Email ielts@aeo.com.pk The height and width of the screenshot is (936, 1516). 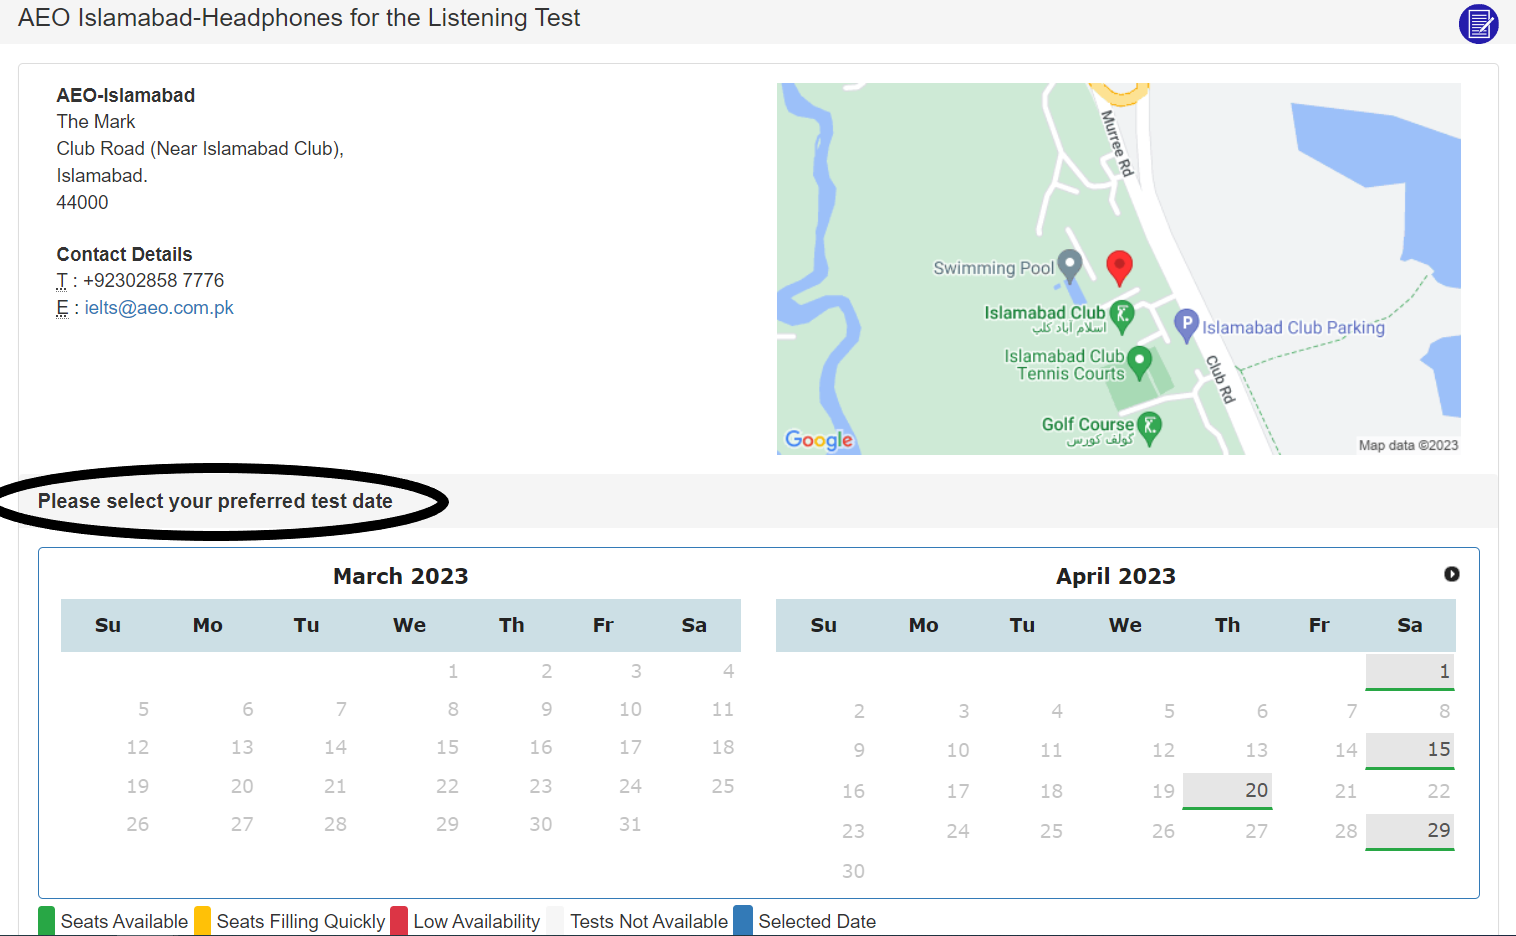pos(159,308)
